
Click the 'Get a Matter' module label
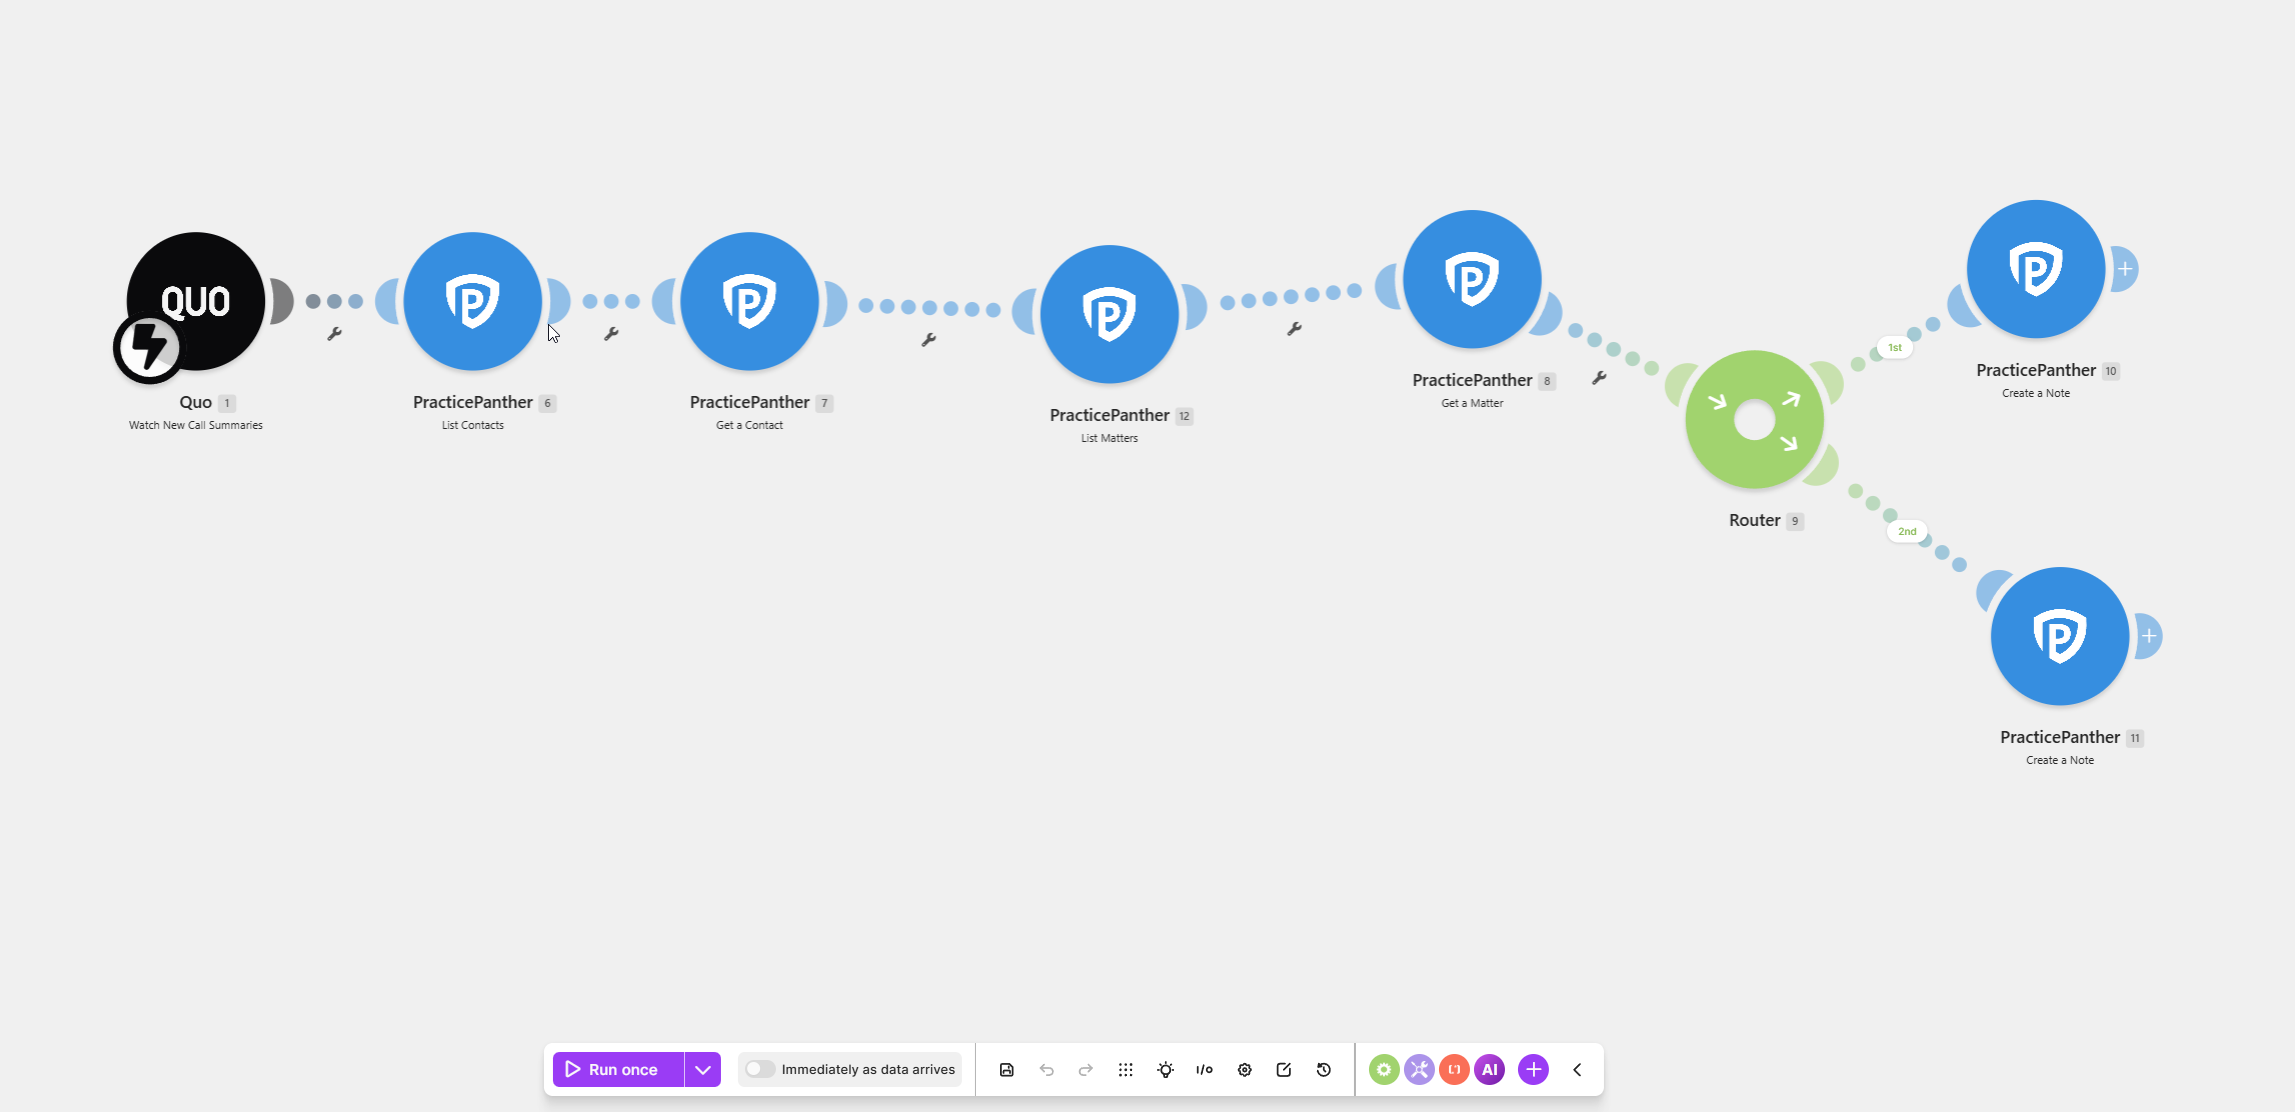pyautogui.click(x=1472, y=403)
